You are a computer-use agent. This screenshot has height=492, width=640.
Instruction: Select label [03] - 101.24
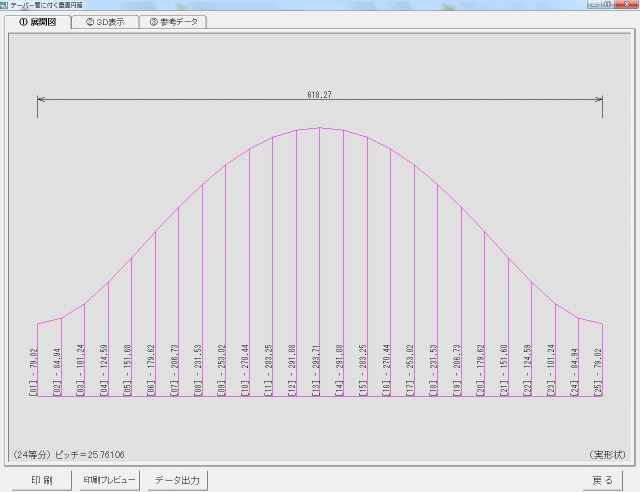coord(80,370)
